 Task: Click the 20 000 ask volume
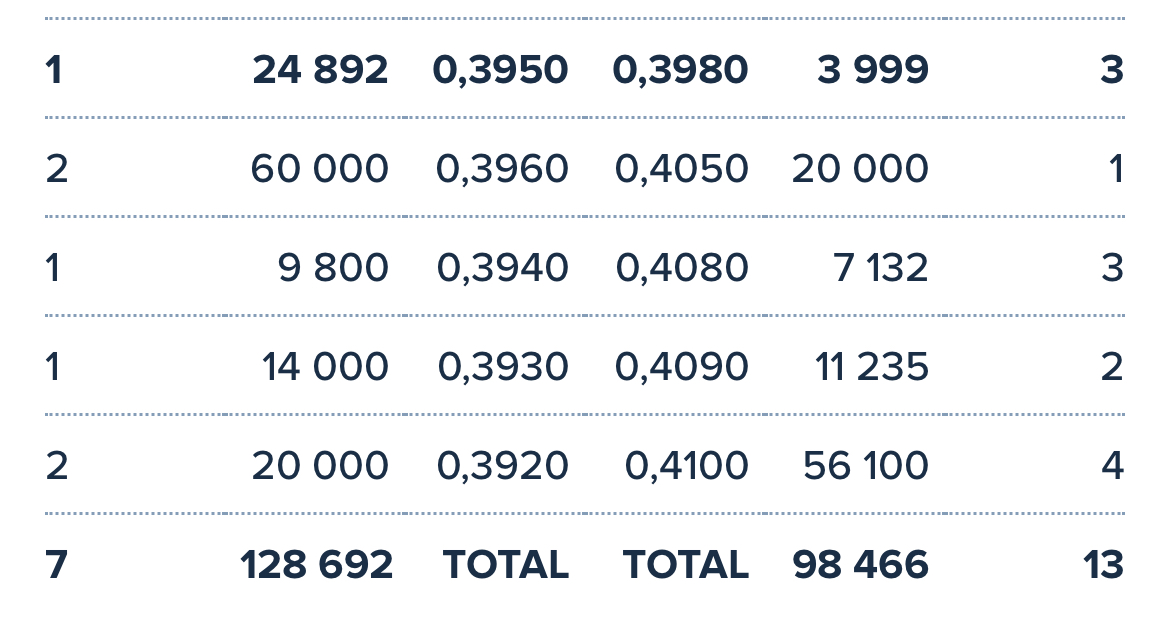click(860, 169)
